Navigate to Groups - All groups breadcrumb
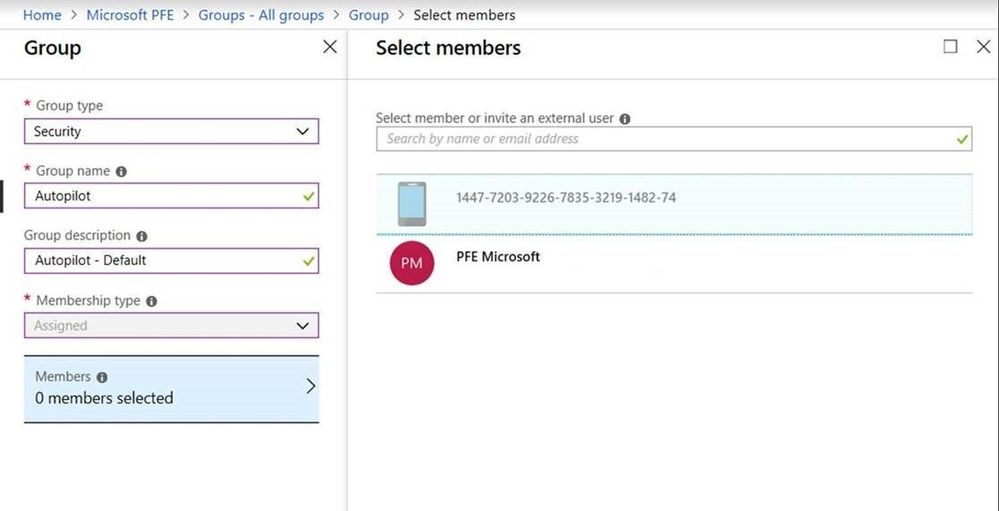Image resolution: width=999 pixels, height=511 pixels. pyautogui.click(x=261, y=15)
